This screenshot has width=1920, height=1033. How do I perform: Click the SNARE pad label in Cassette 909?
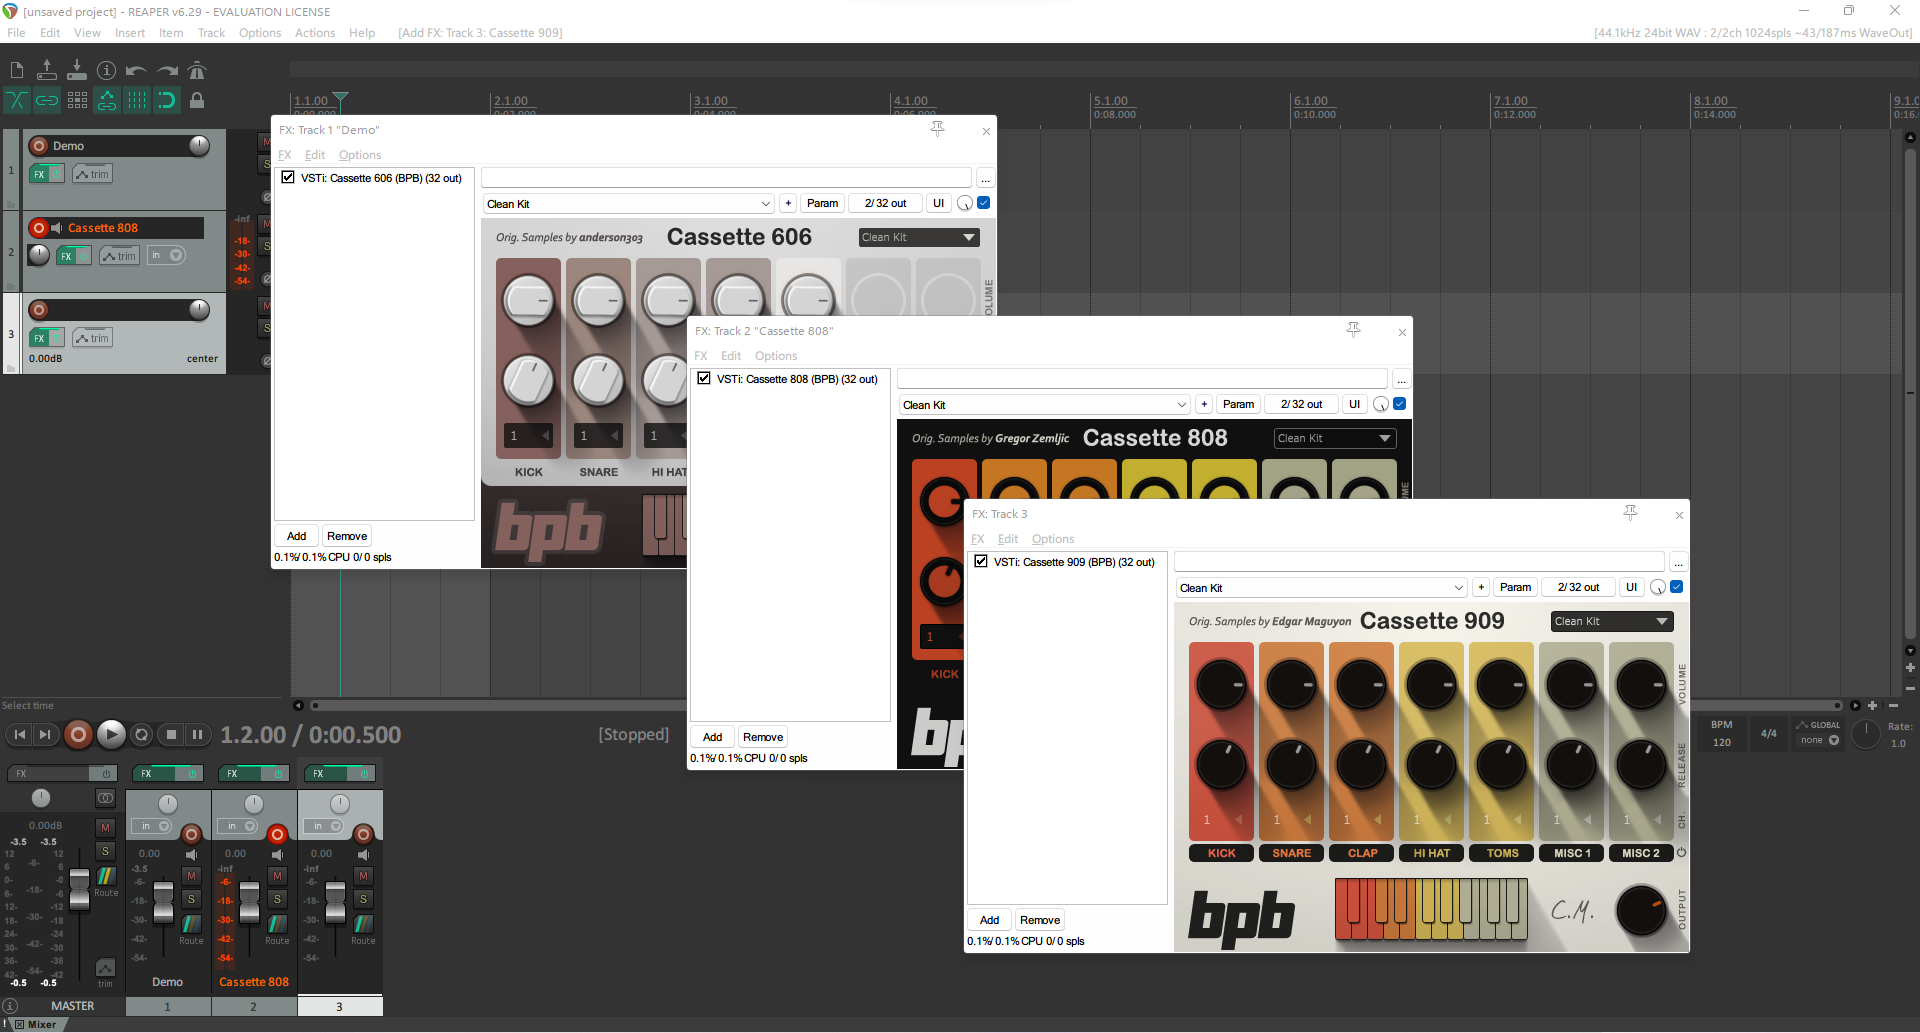click(1292, 853)
